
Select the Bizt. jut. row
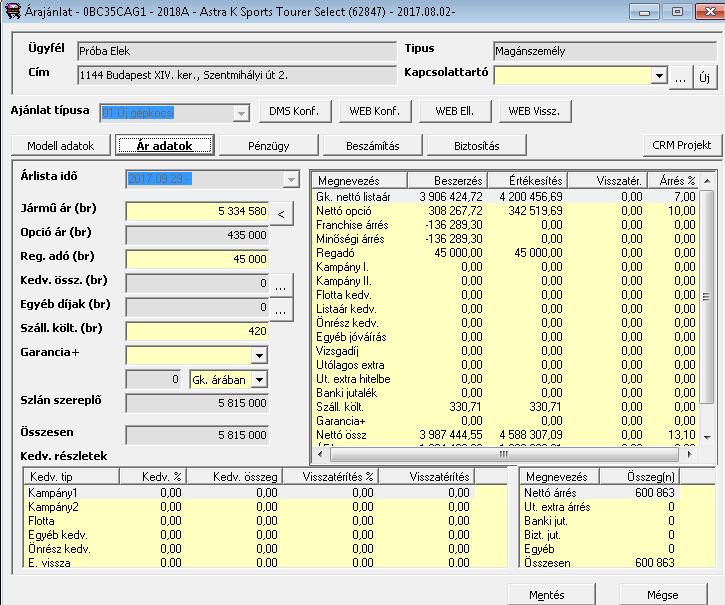[x=618, y=535]
